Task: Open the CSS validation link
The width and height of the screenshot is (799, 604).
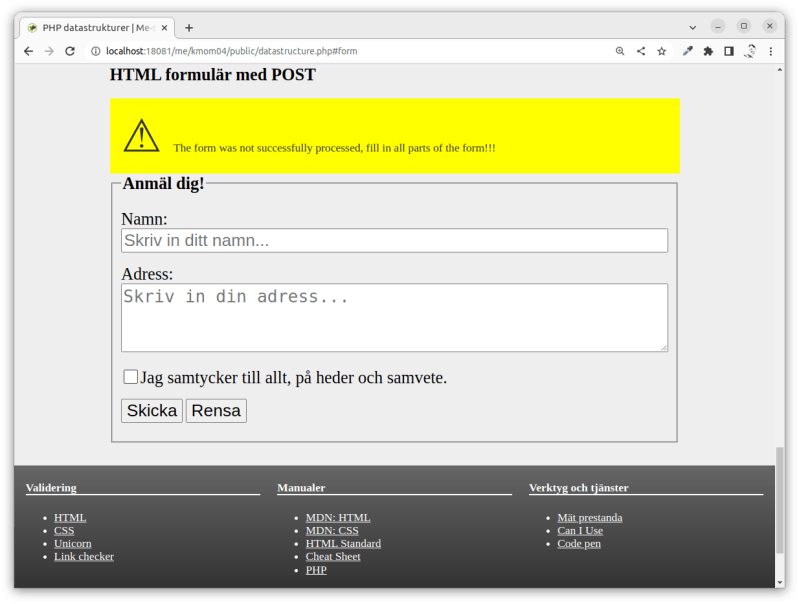Action: click(64, 531)
